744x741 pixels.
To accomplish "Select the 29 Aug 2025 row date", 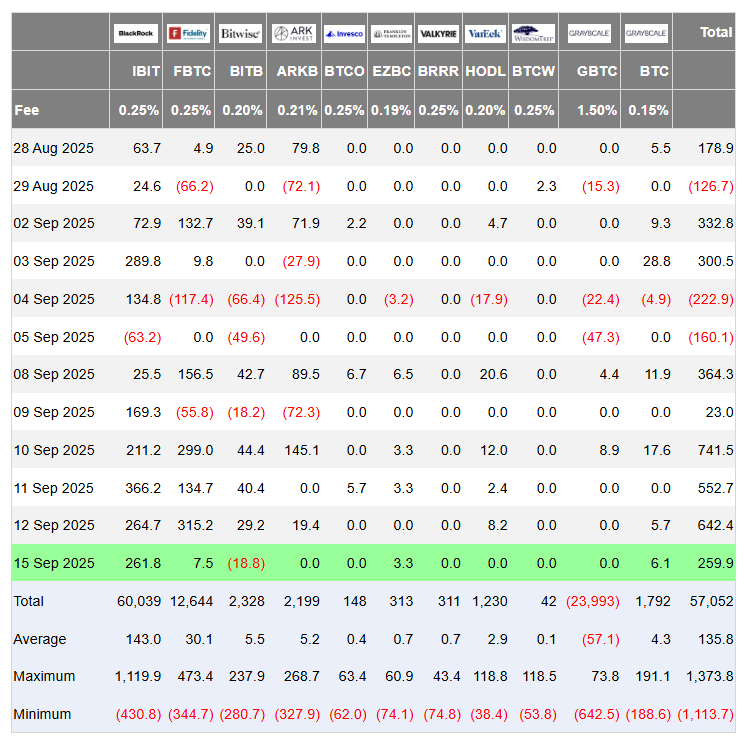I will click(54, 186).
